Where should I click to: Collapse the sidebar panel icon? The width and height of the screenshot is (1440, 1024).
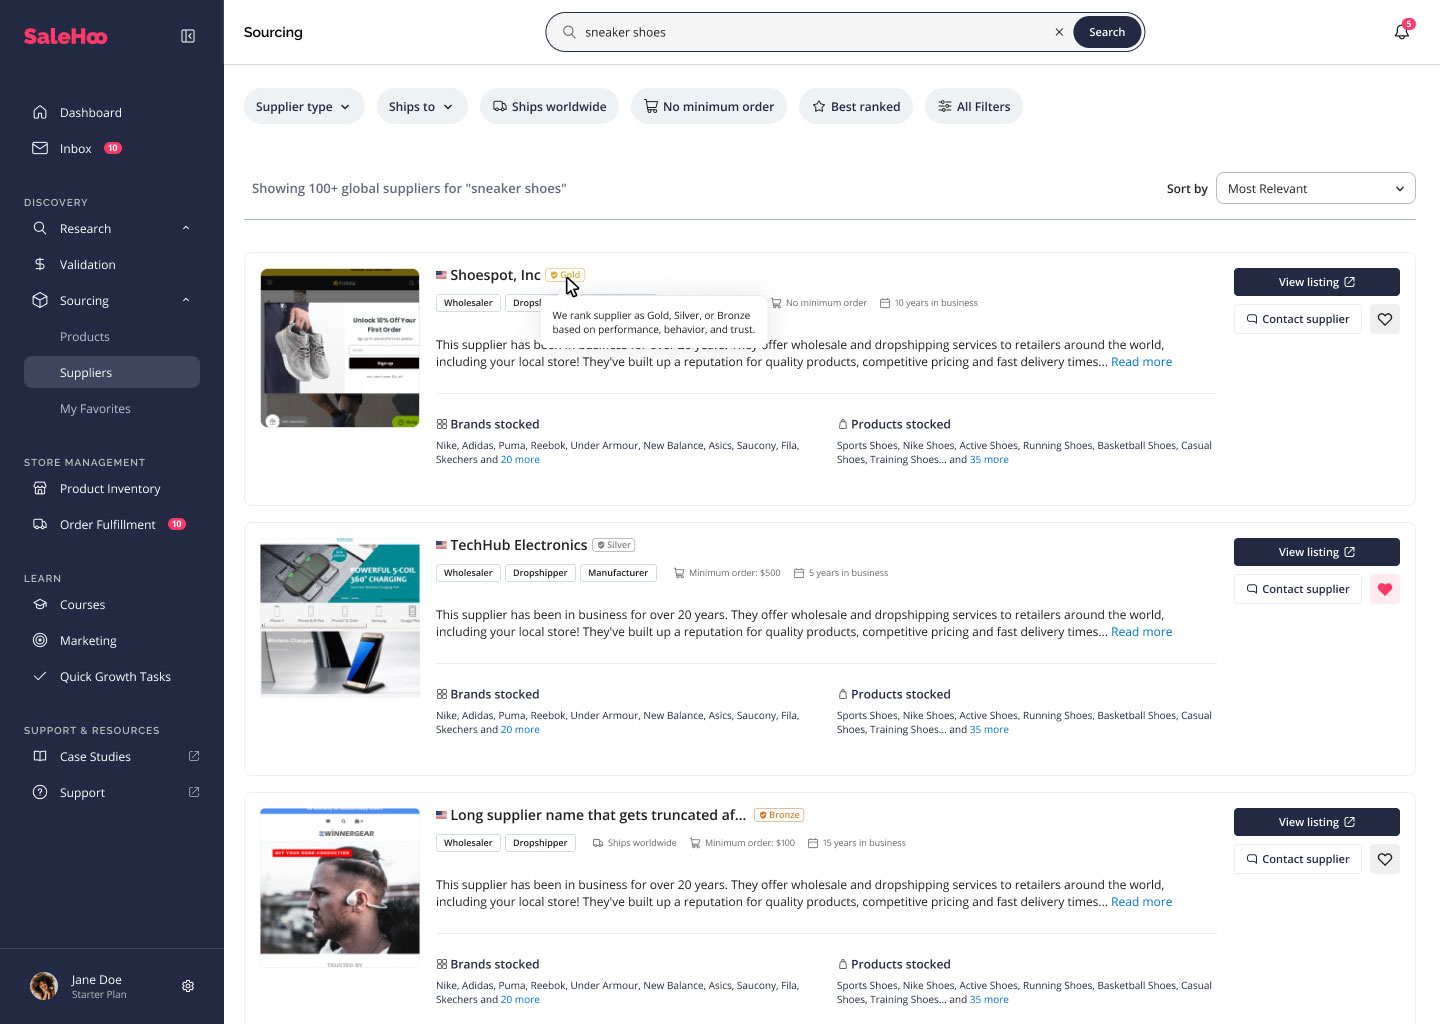tap(187, 36)
